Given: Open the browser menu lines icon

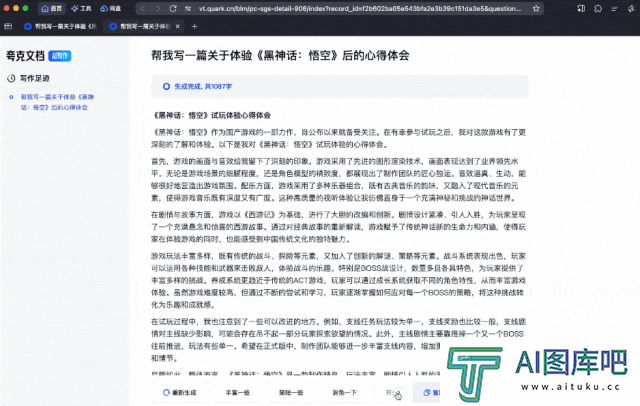Looking at the screenshot, I should [615, 8].
